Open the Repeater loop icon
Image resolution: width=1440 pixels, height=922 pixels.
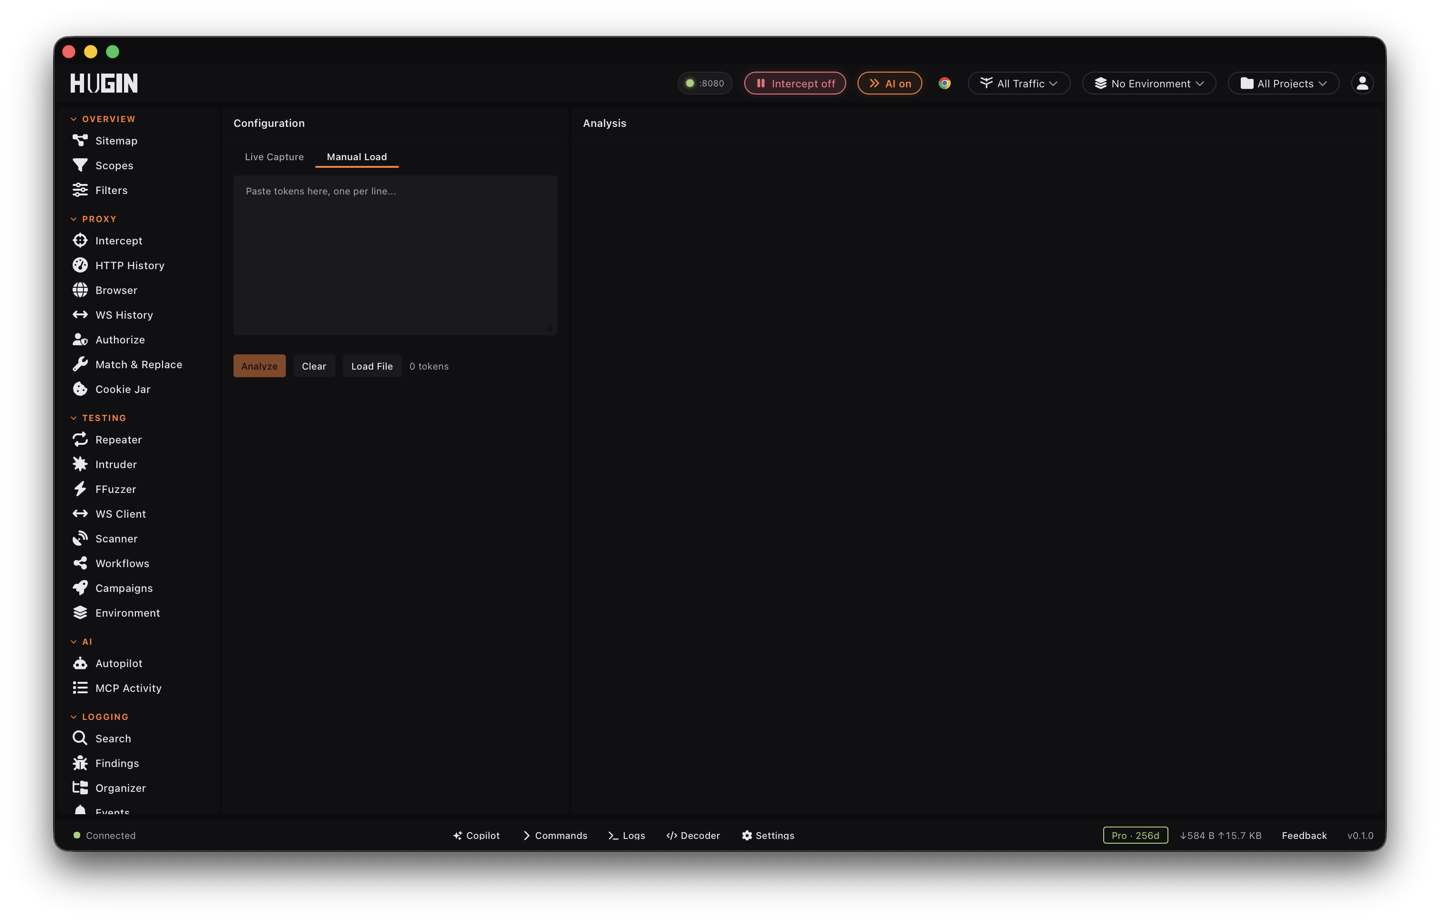coord(80,440)
